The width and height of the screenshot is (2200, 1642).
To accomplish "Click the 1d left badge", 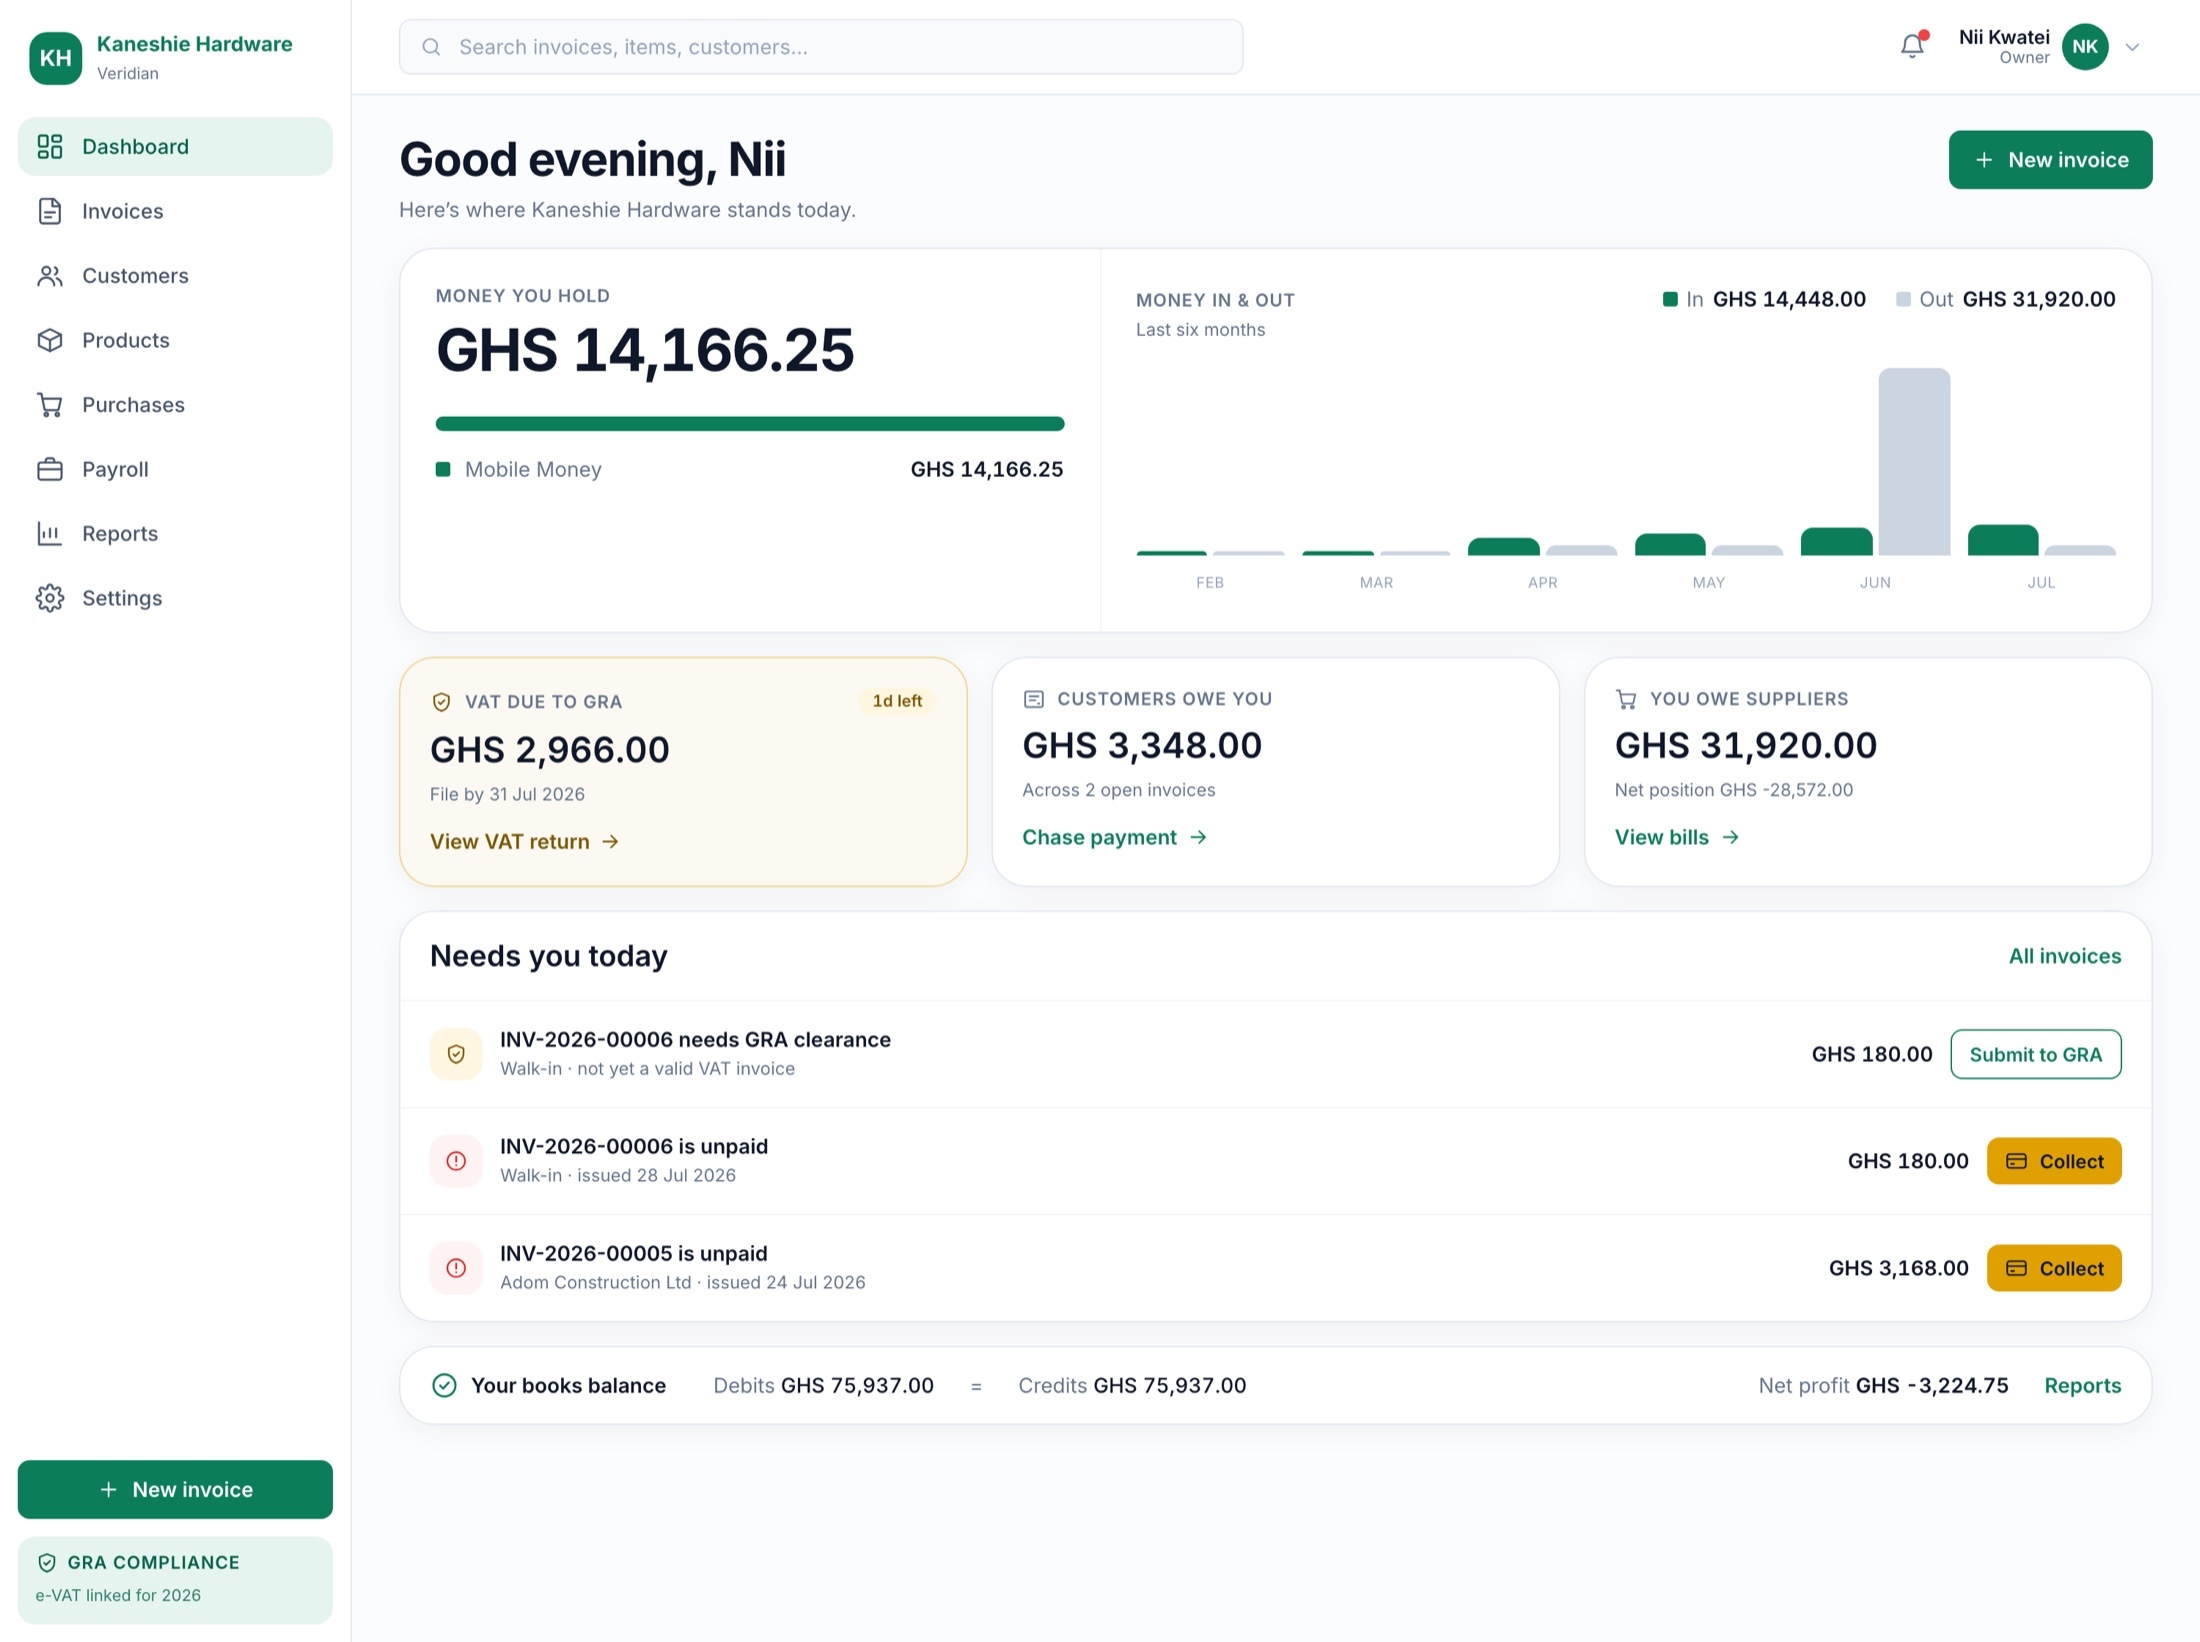I will click(x=897, y=701).
